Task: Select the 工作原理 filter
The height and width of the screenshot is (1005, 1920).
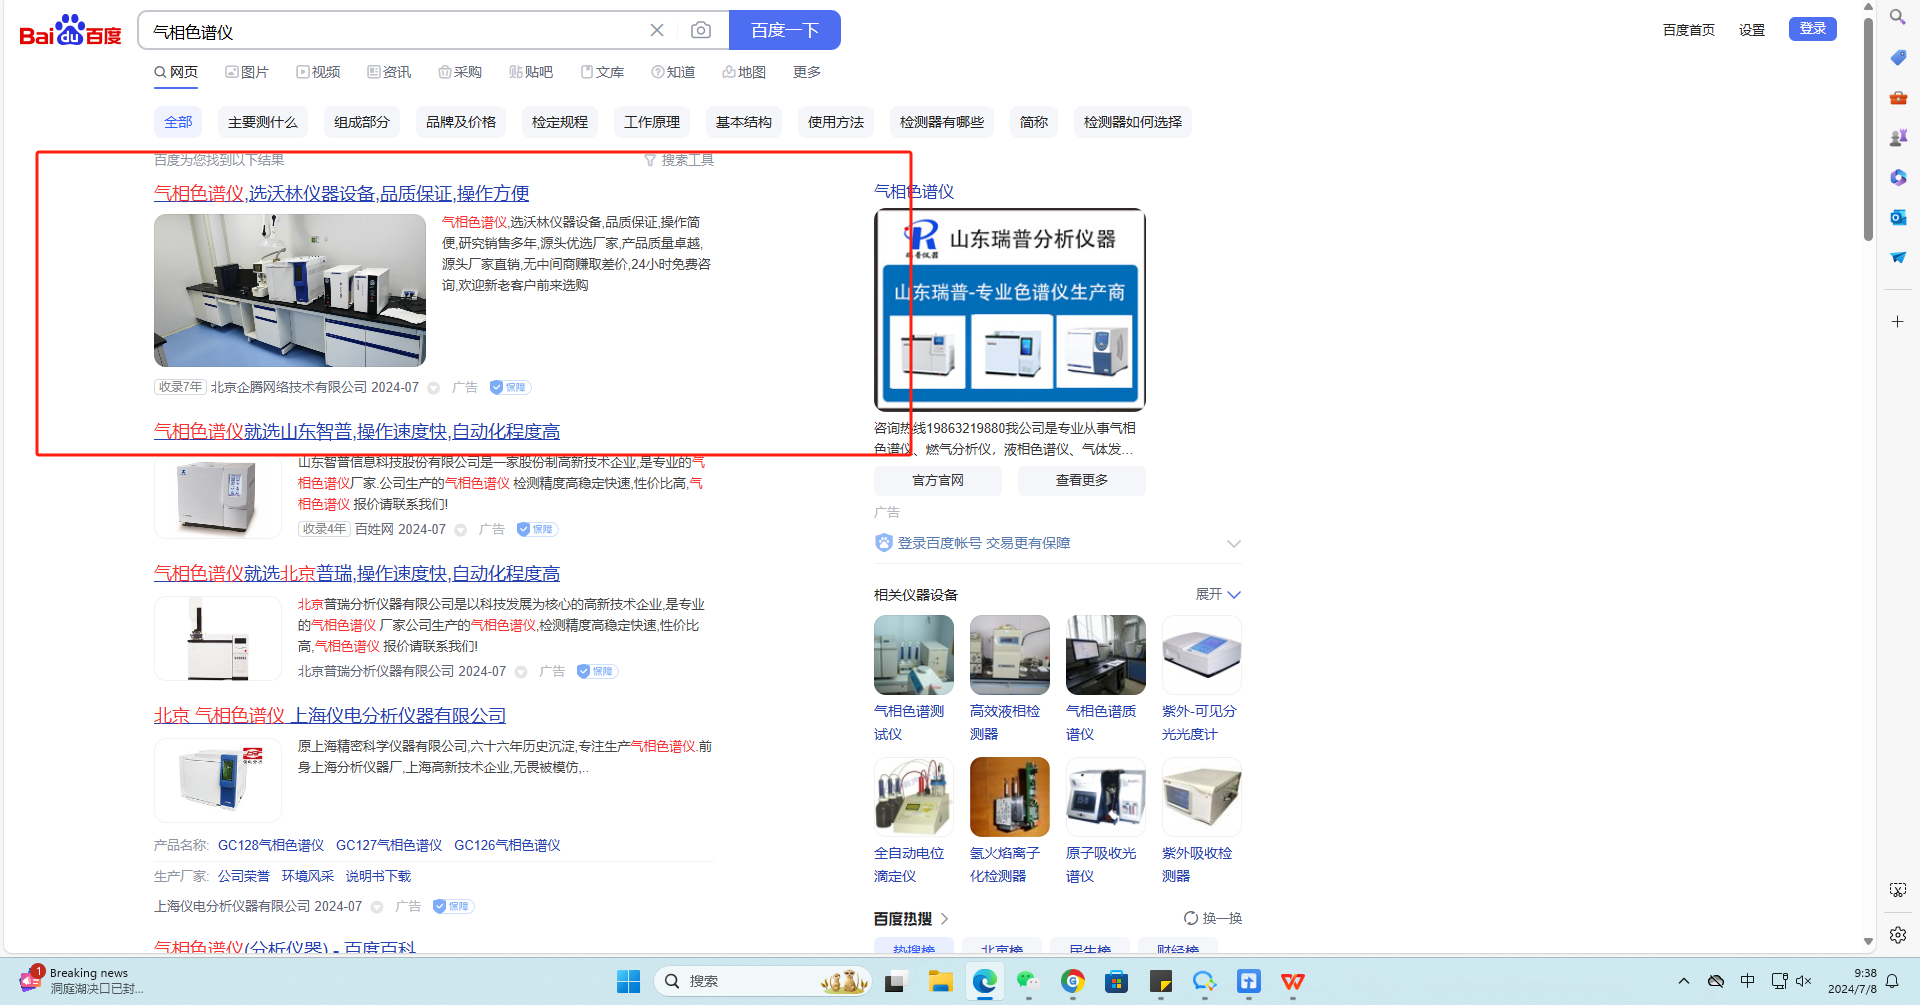Action: tap(652, 122)
